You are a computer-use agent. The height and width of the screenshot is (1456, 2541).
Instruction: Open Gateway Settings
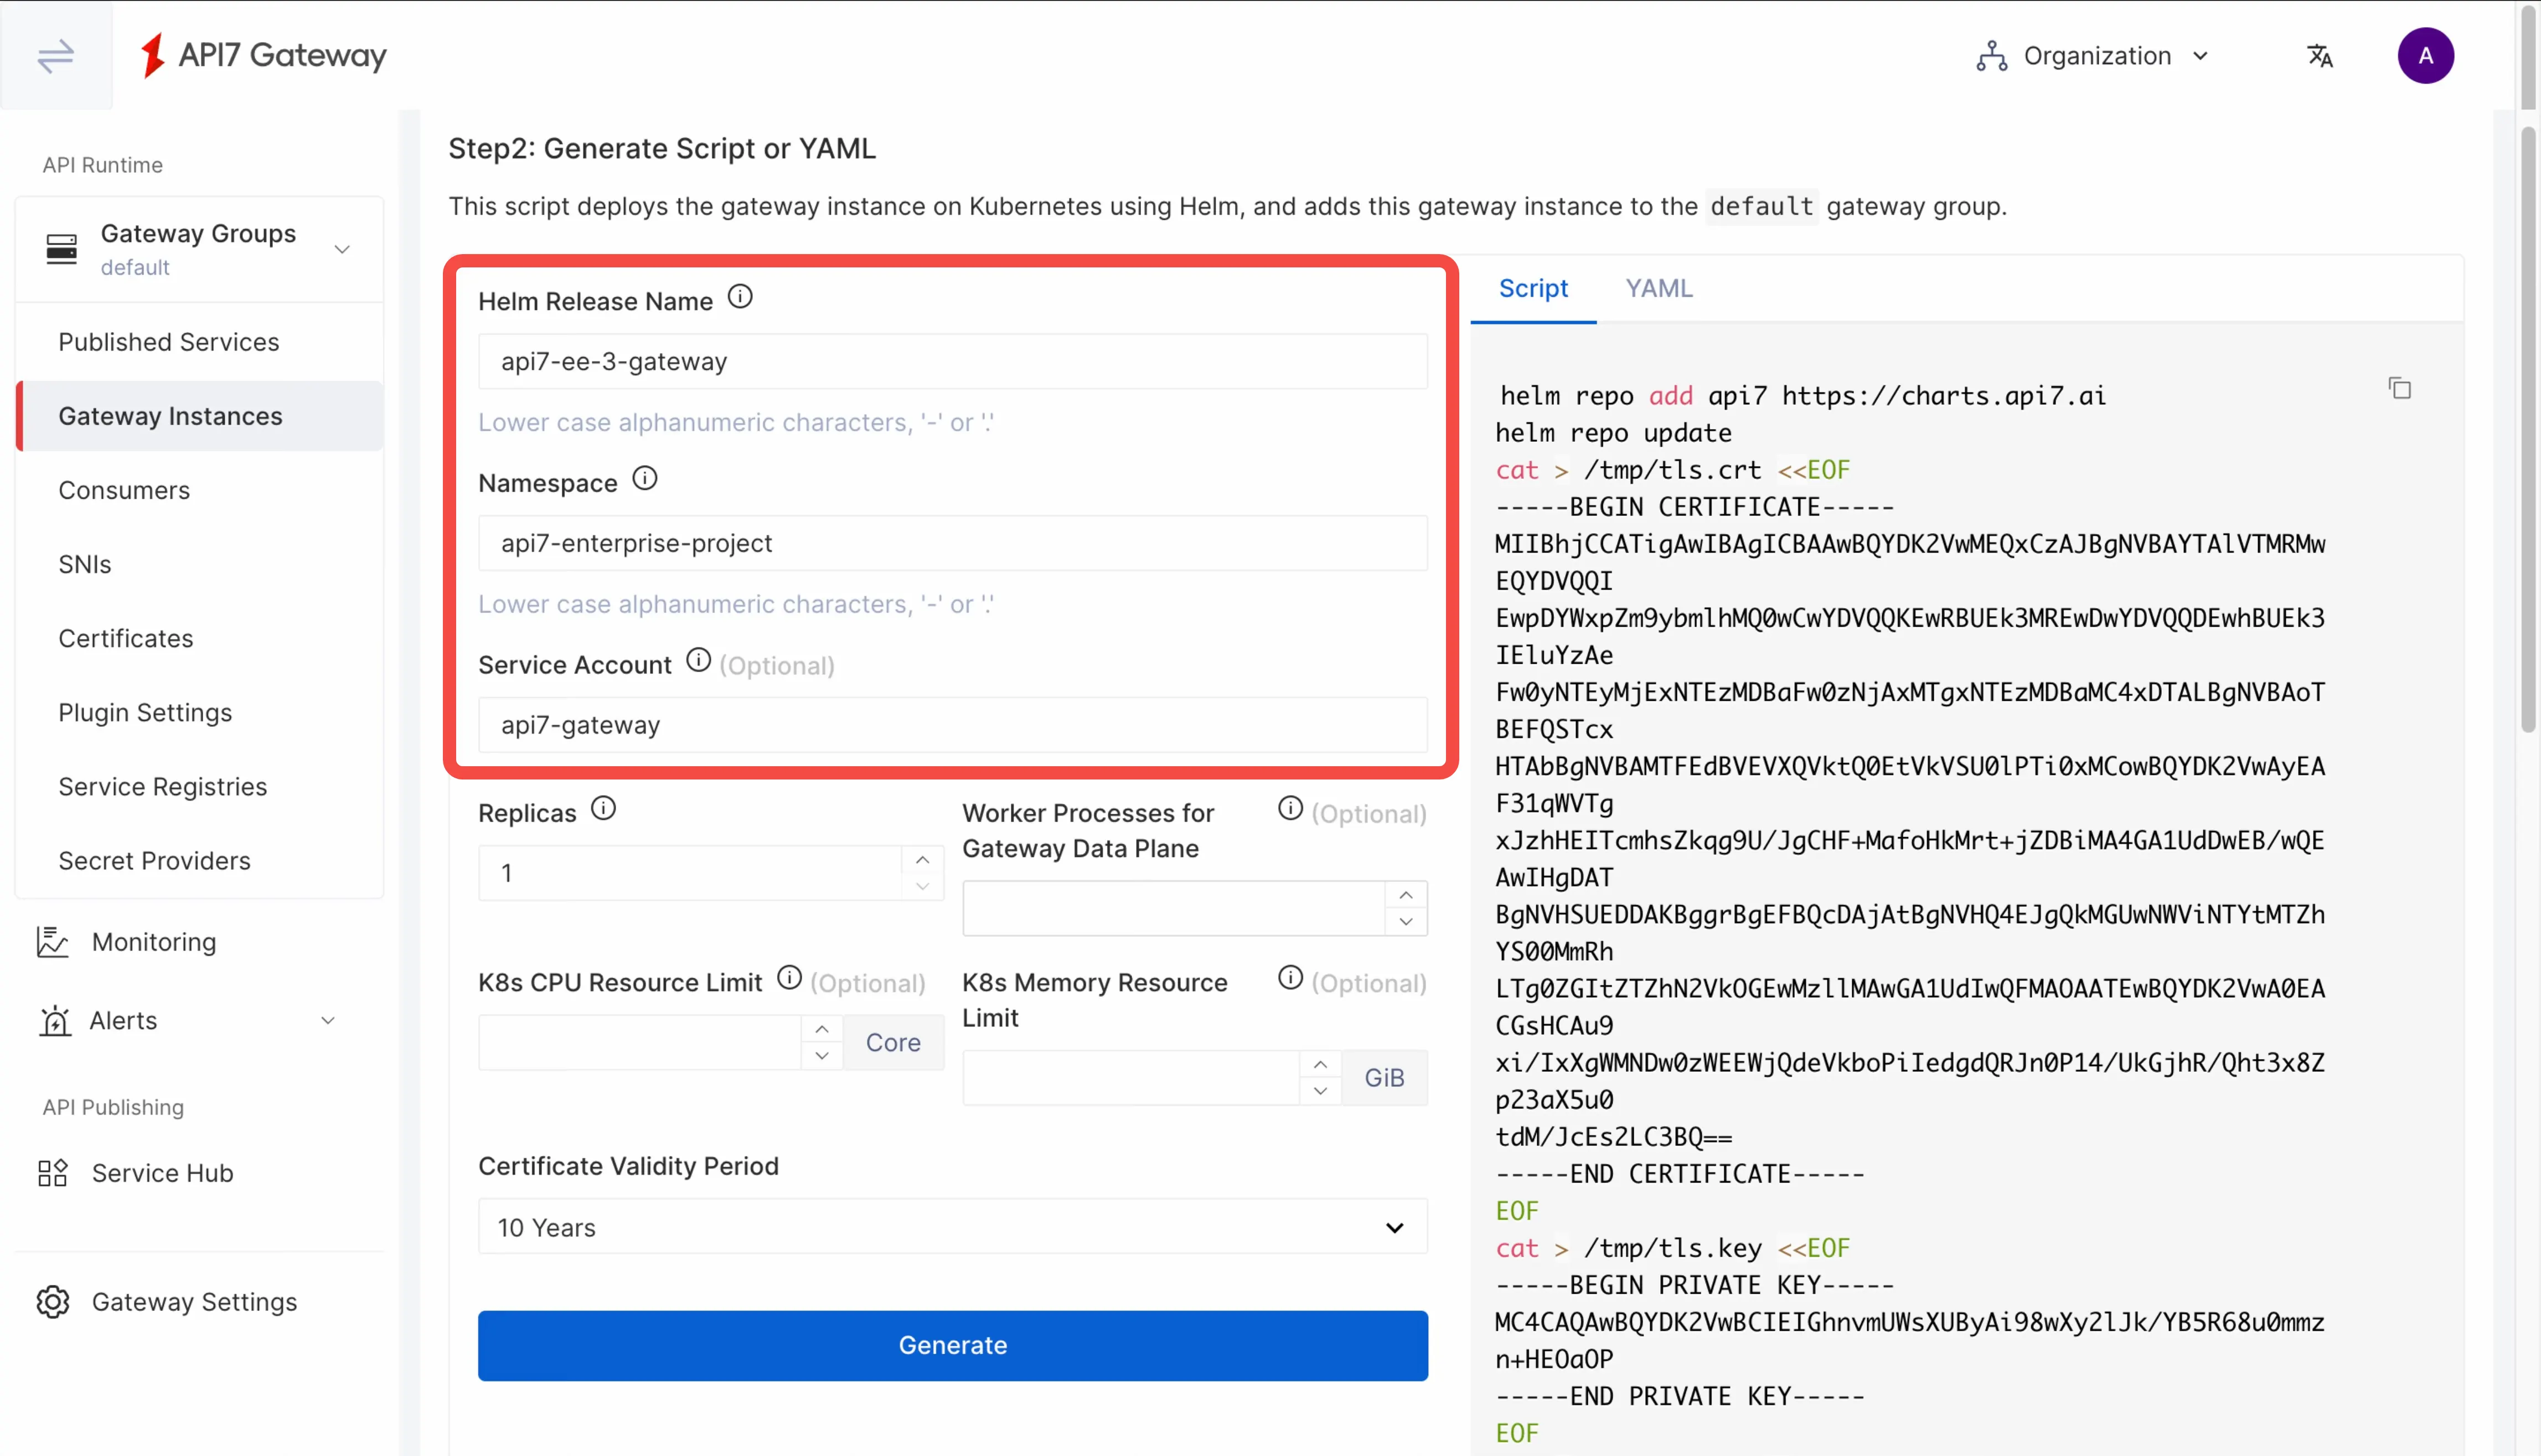pos(194,1301)
